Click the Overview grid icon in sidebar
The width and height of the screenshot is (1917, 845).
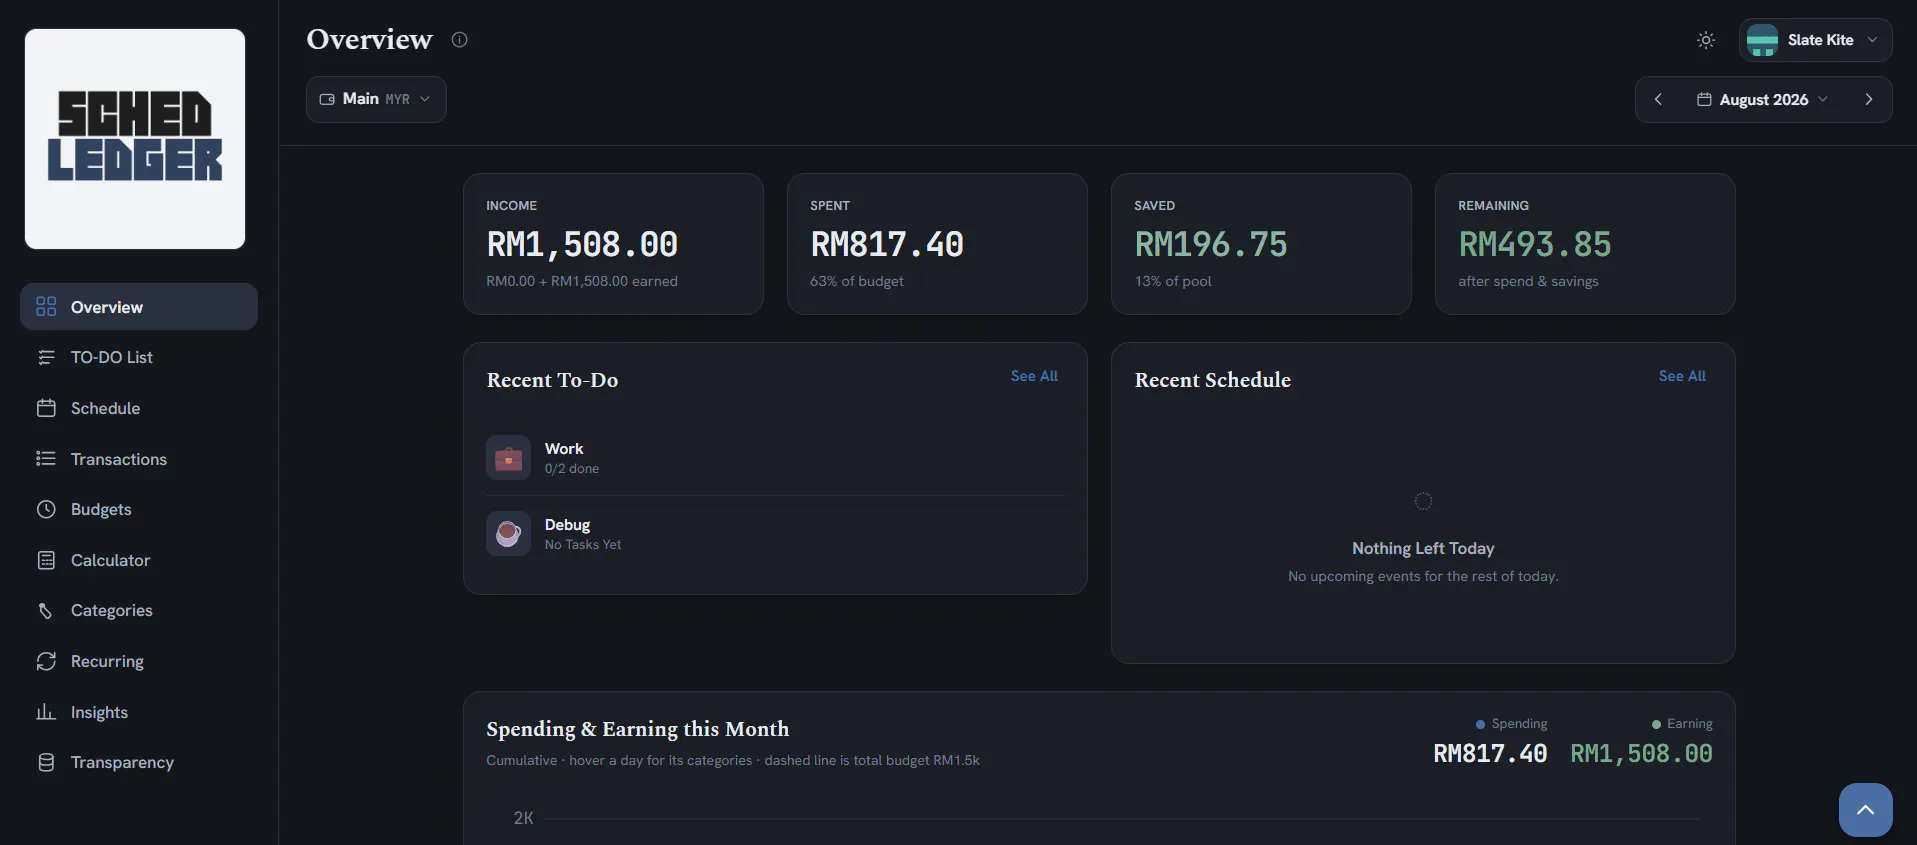(x=46, y=307)
